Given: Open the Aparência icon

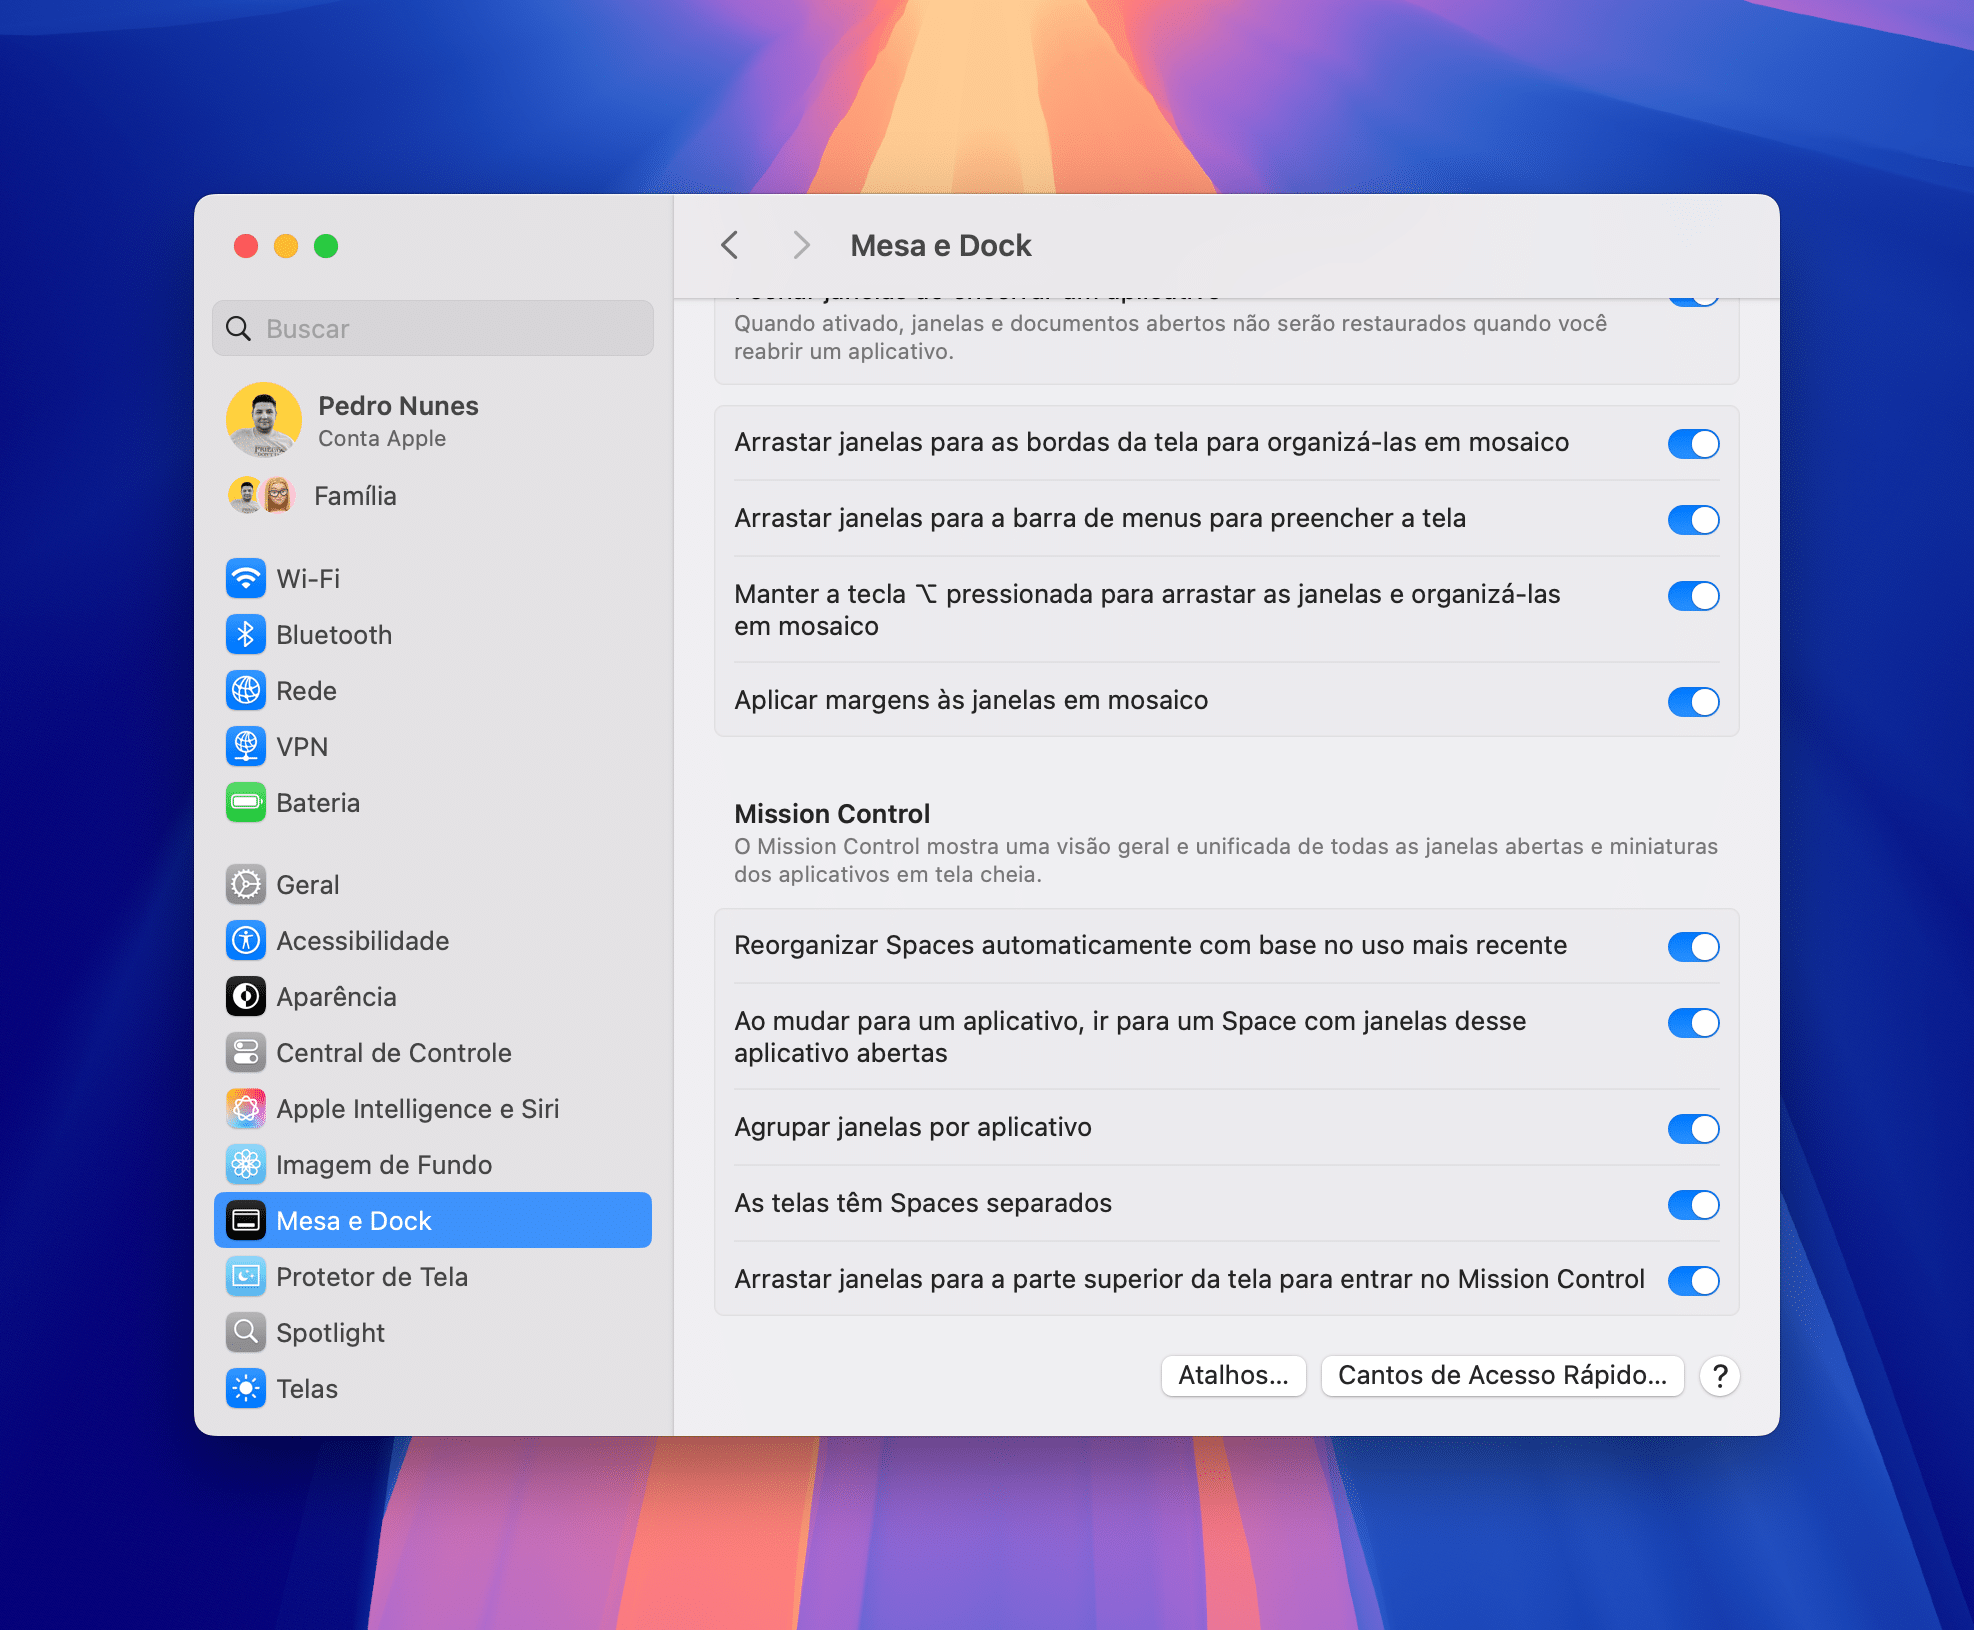Looking at the screenshot, I should point(246,996).
